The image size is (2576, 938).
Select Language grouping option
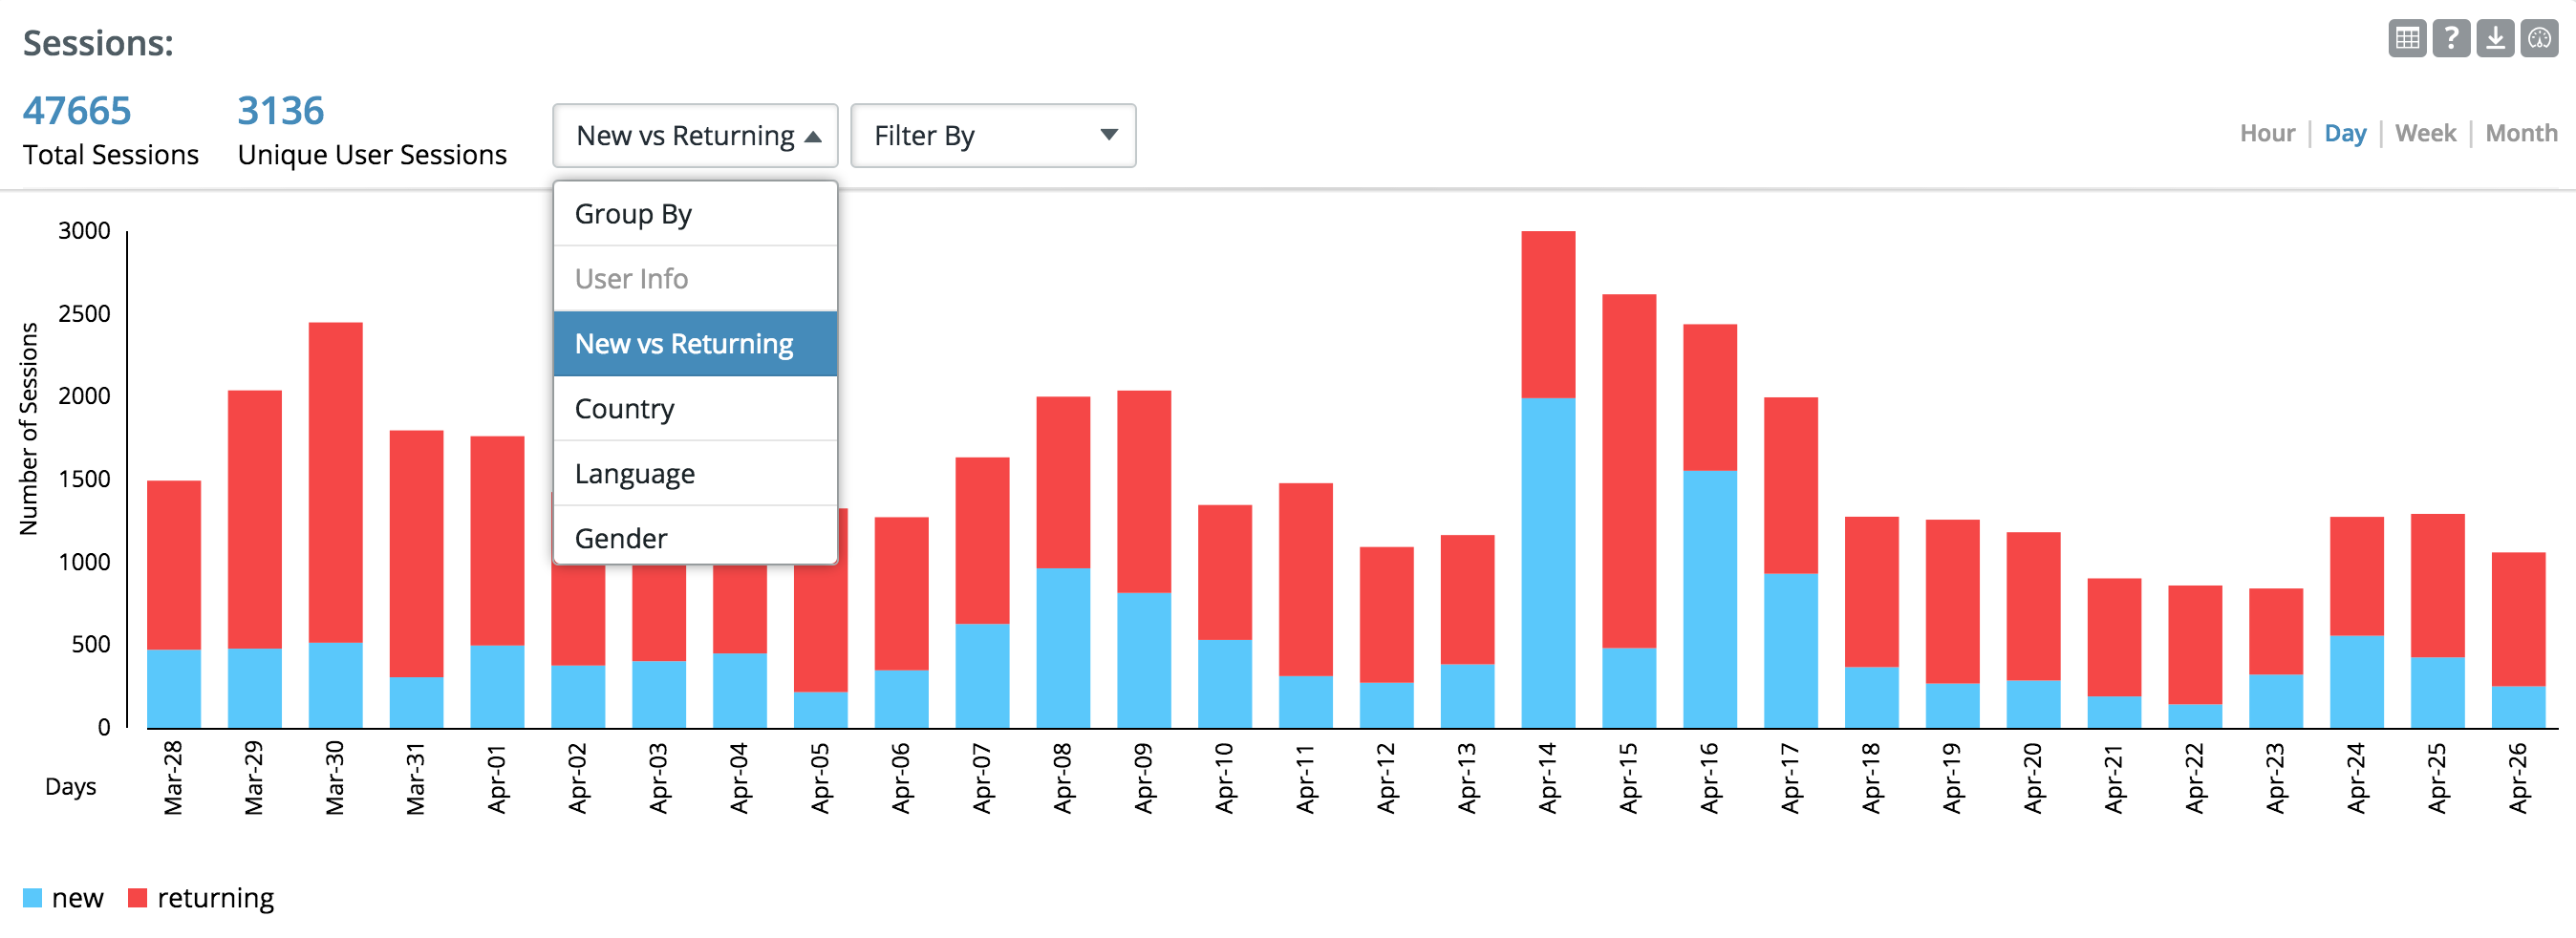click(x=695, y=473)
